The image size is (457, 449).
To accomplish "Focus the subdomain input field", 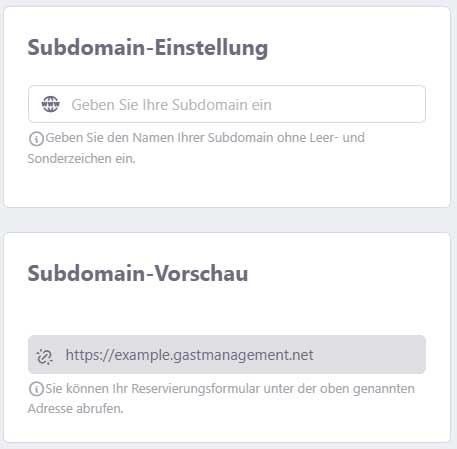I will click(227, 104).
